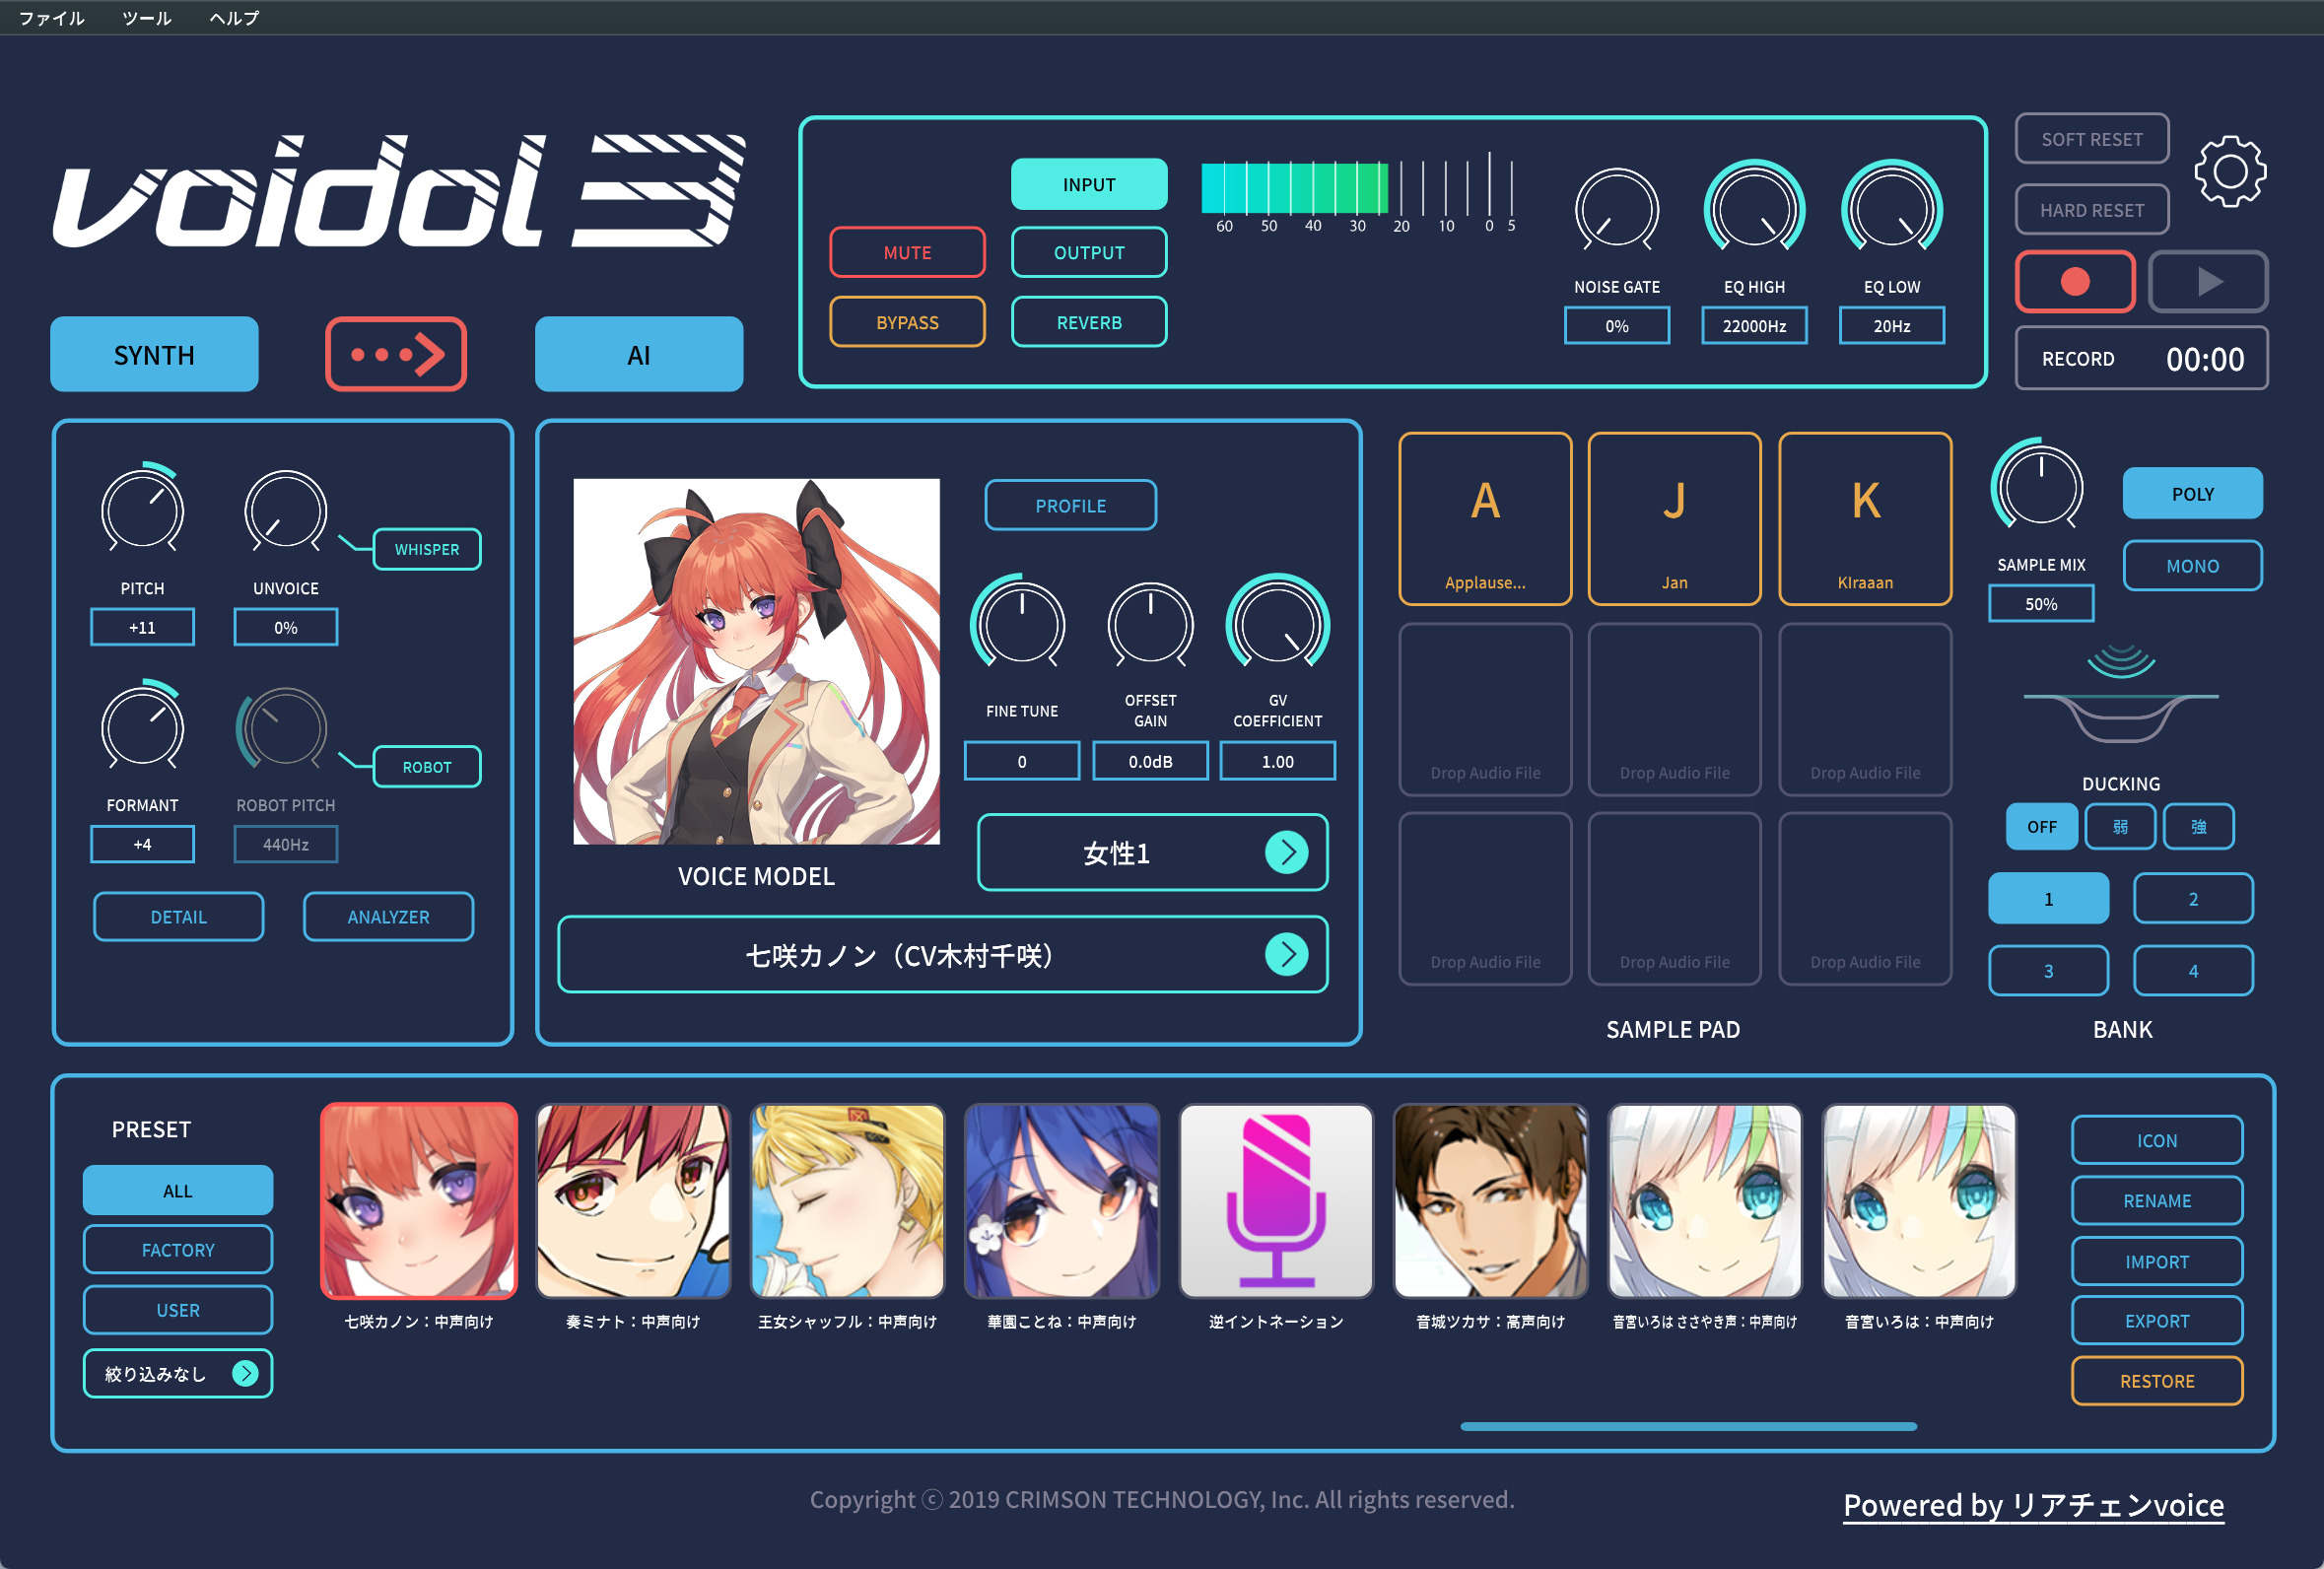Select preset 王女シャッフル：中声向け
Screen dimensions: 2324x1569
pyautogui.click(x=847, y=1201)
